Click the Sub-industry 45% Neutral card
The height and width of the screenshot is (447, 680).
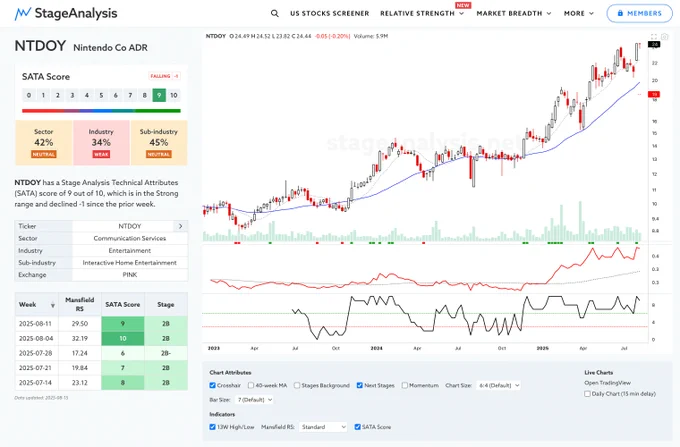pyautogui.click(x=159, y=143)
